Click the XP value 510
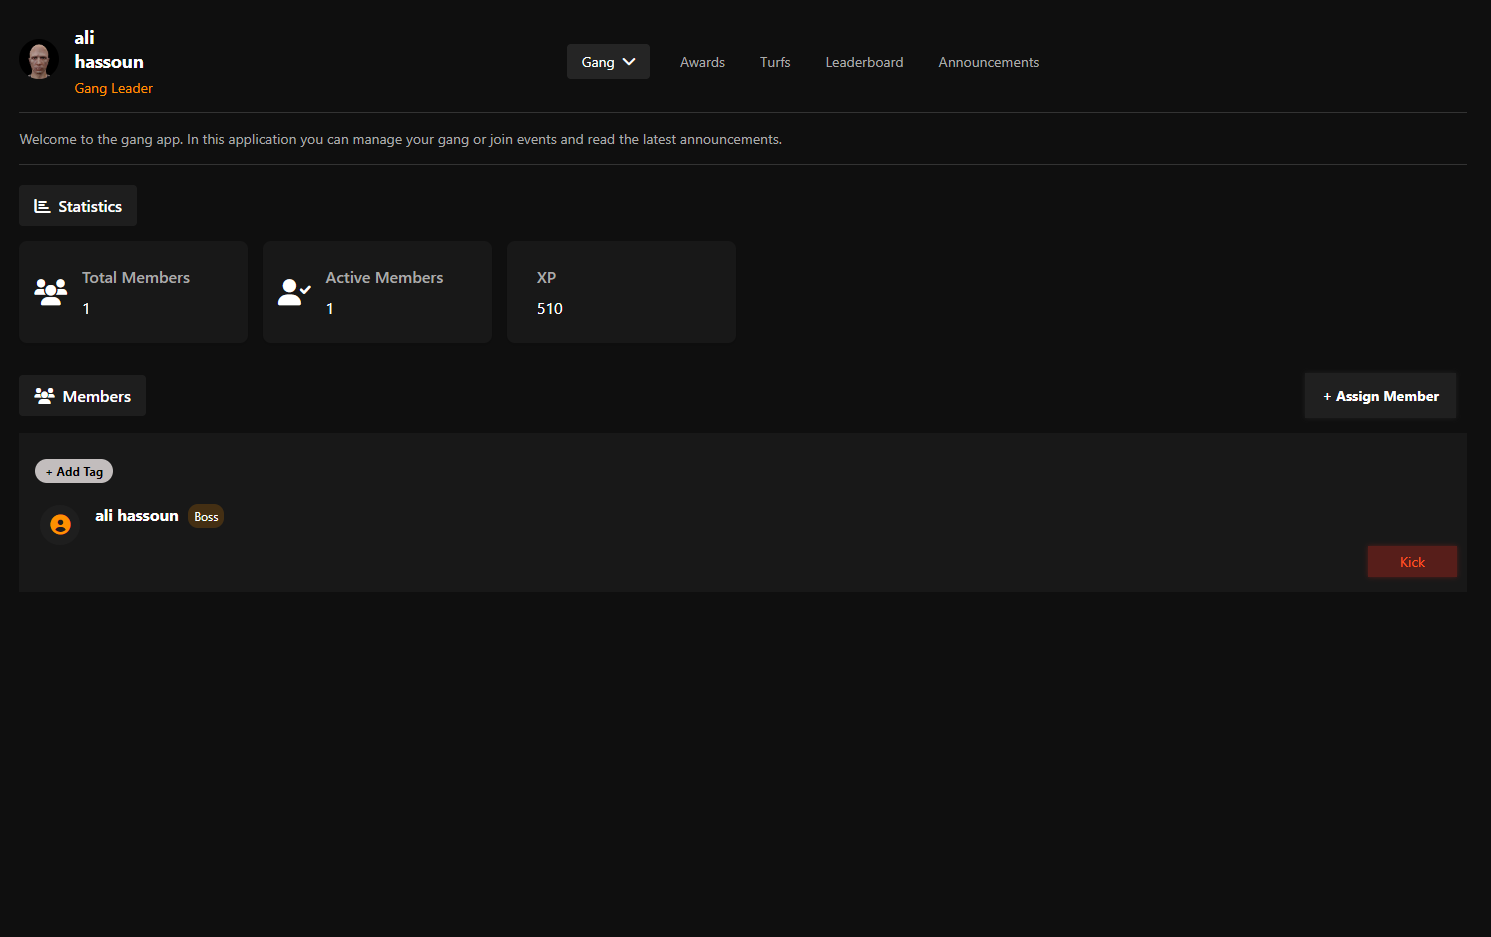The height and width of the screenshot is (937, 1491). tap(550, 309)
